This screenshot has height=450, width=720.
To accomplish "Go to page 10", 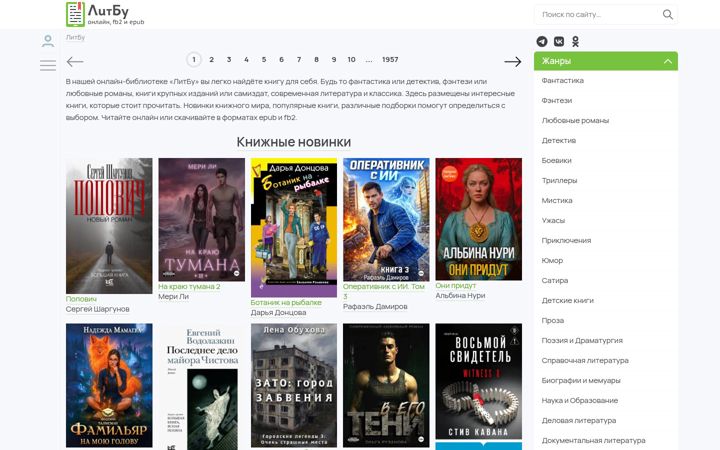I will pos(351,60).
